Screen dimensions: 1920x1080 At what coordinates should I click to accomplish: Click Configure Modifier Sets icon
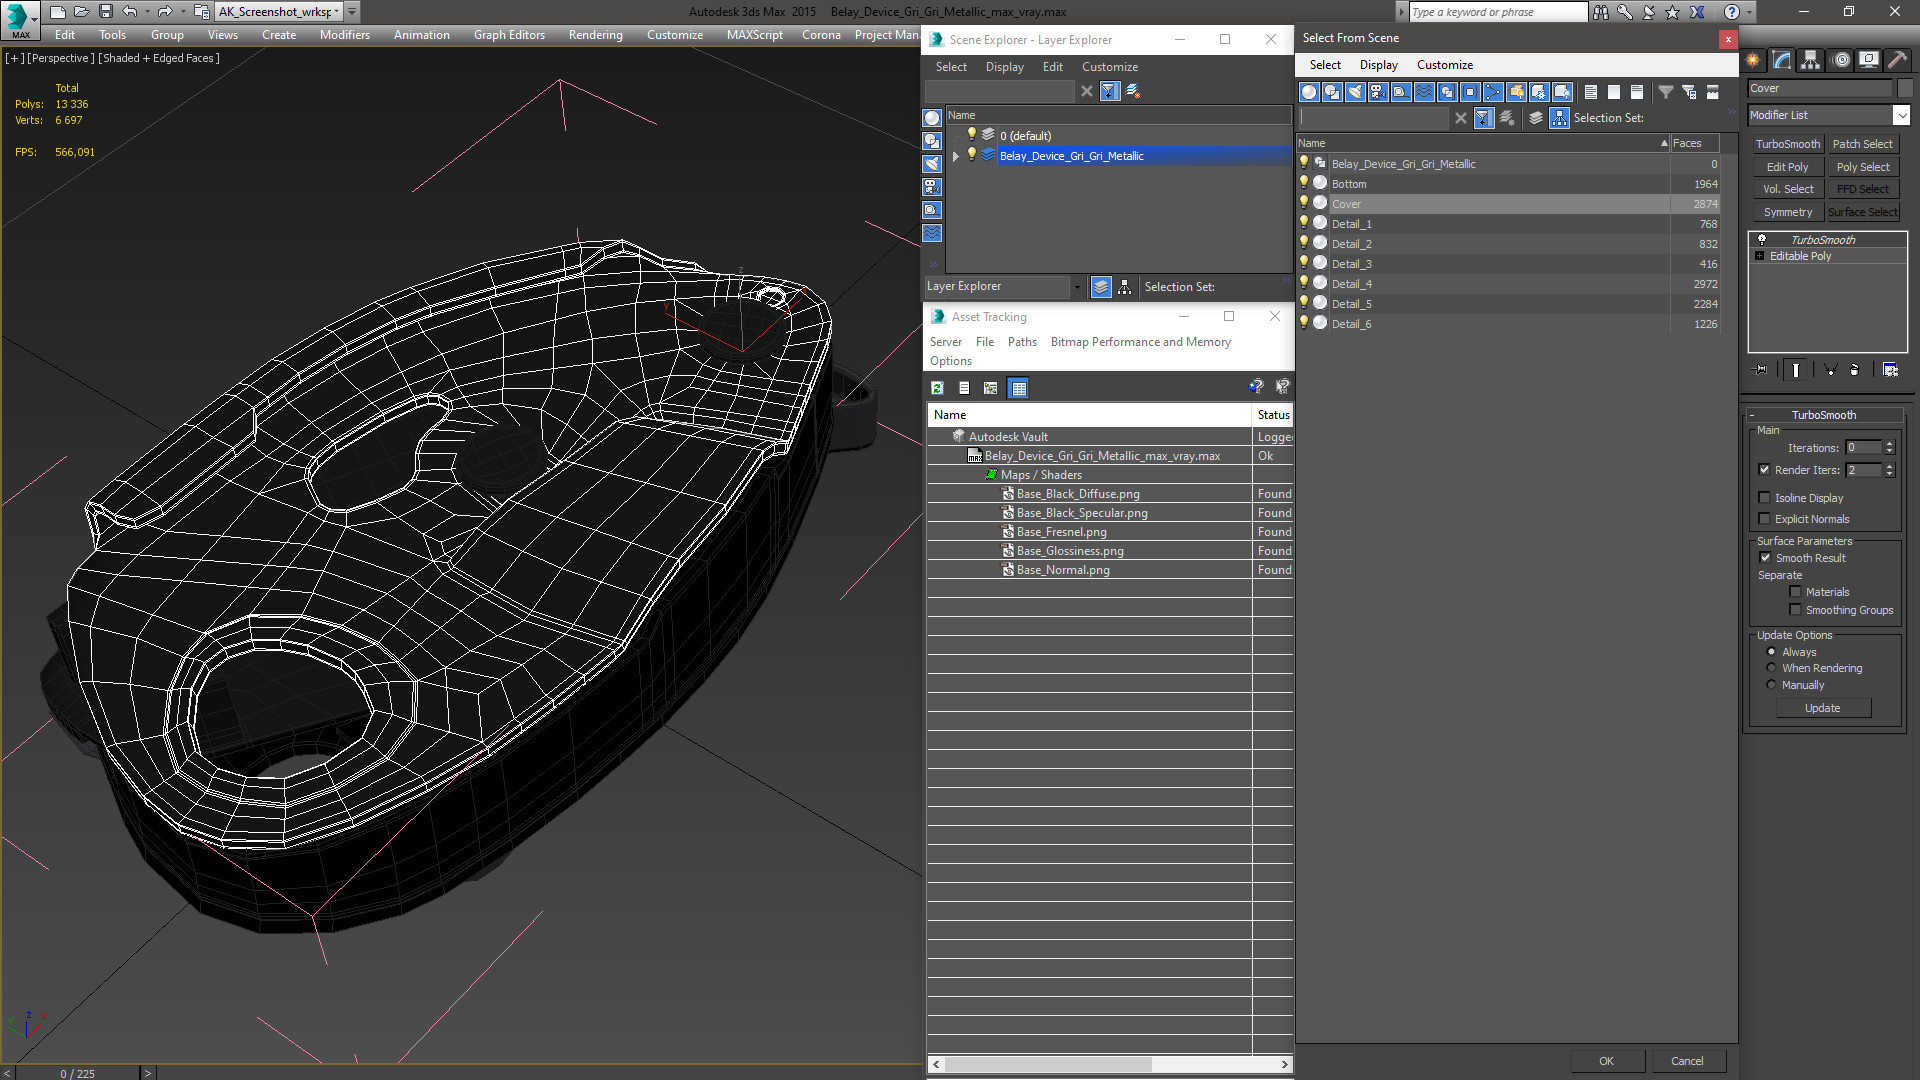[x=1890, y=370]
